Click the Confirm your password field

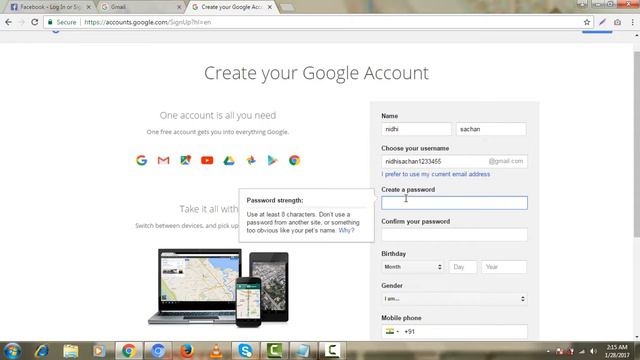(x=454, y=235)
